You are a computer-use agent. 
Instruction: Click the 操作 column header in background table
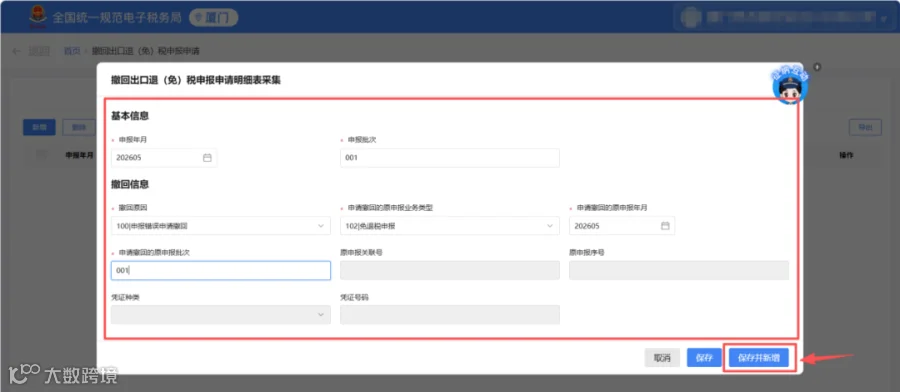click(x=847, y=155)
